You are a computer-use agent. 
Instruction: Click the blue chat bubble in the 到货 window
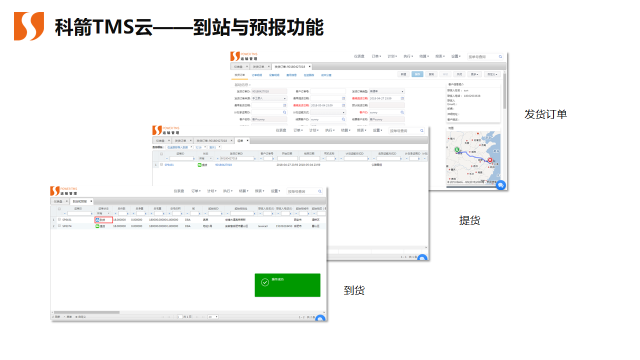pyautogui.click(x=320, y=319)
